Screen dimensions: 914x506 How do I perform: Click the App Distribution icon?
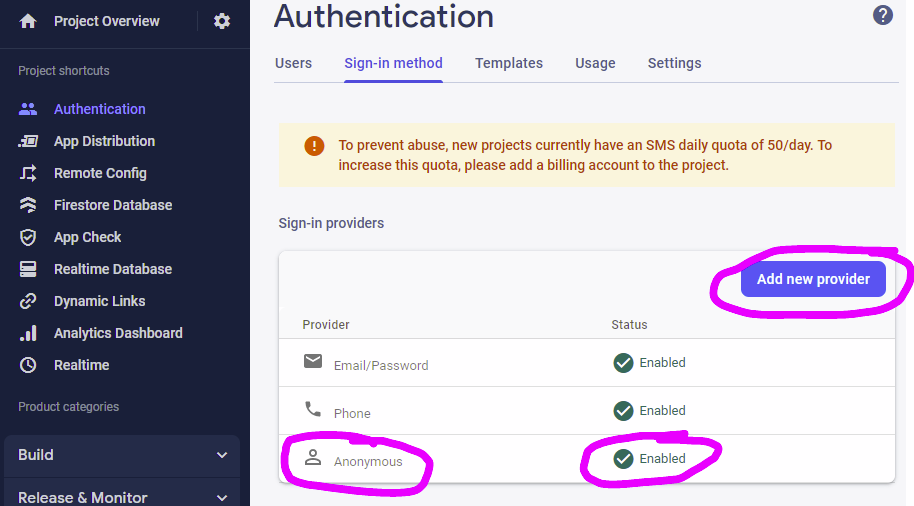27,141
